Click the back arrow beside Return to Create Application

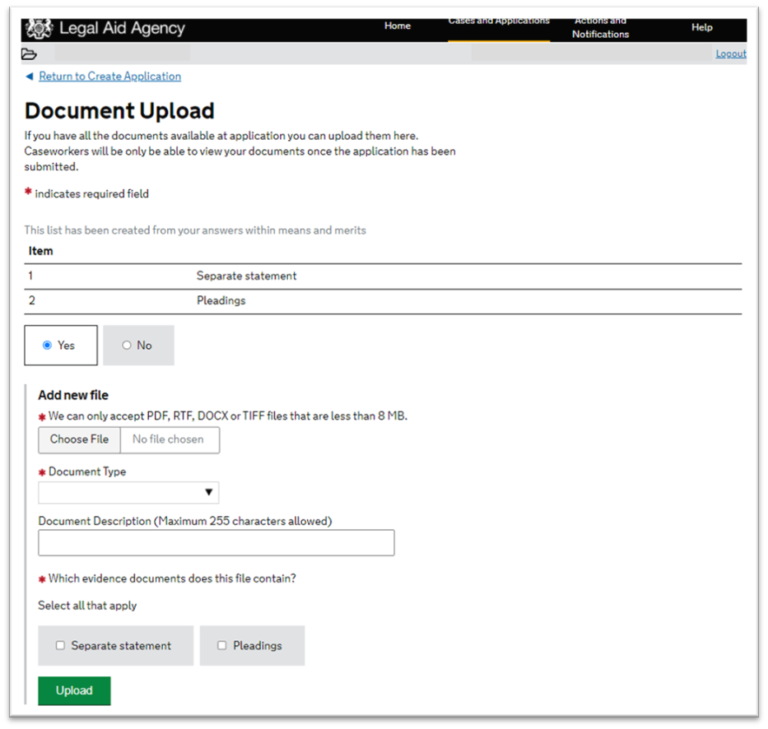click(x=29, y=76)
